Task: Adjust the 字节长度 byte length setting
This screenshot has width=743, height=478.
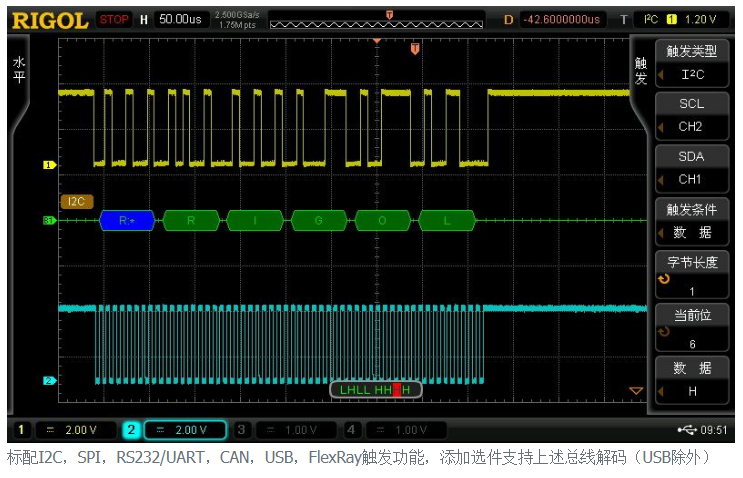Action: [692, 274]
